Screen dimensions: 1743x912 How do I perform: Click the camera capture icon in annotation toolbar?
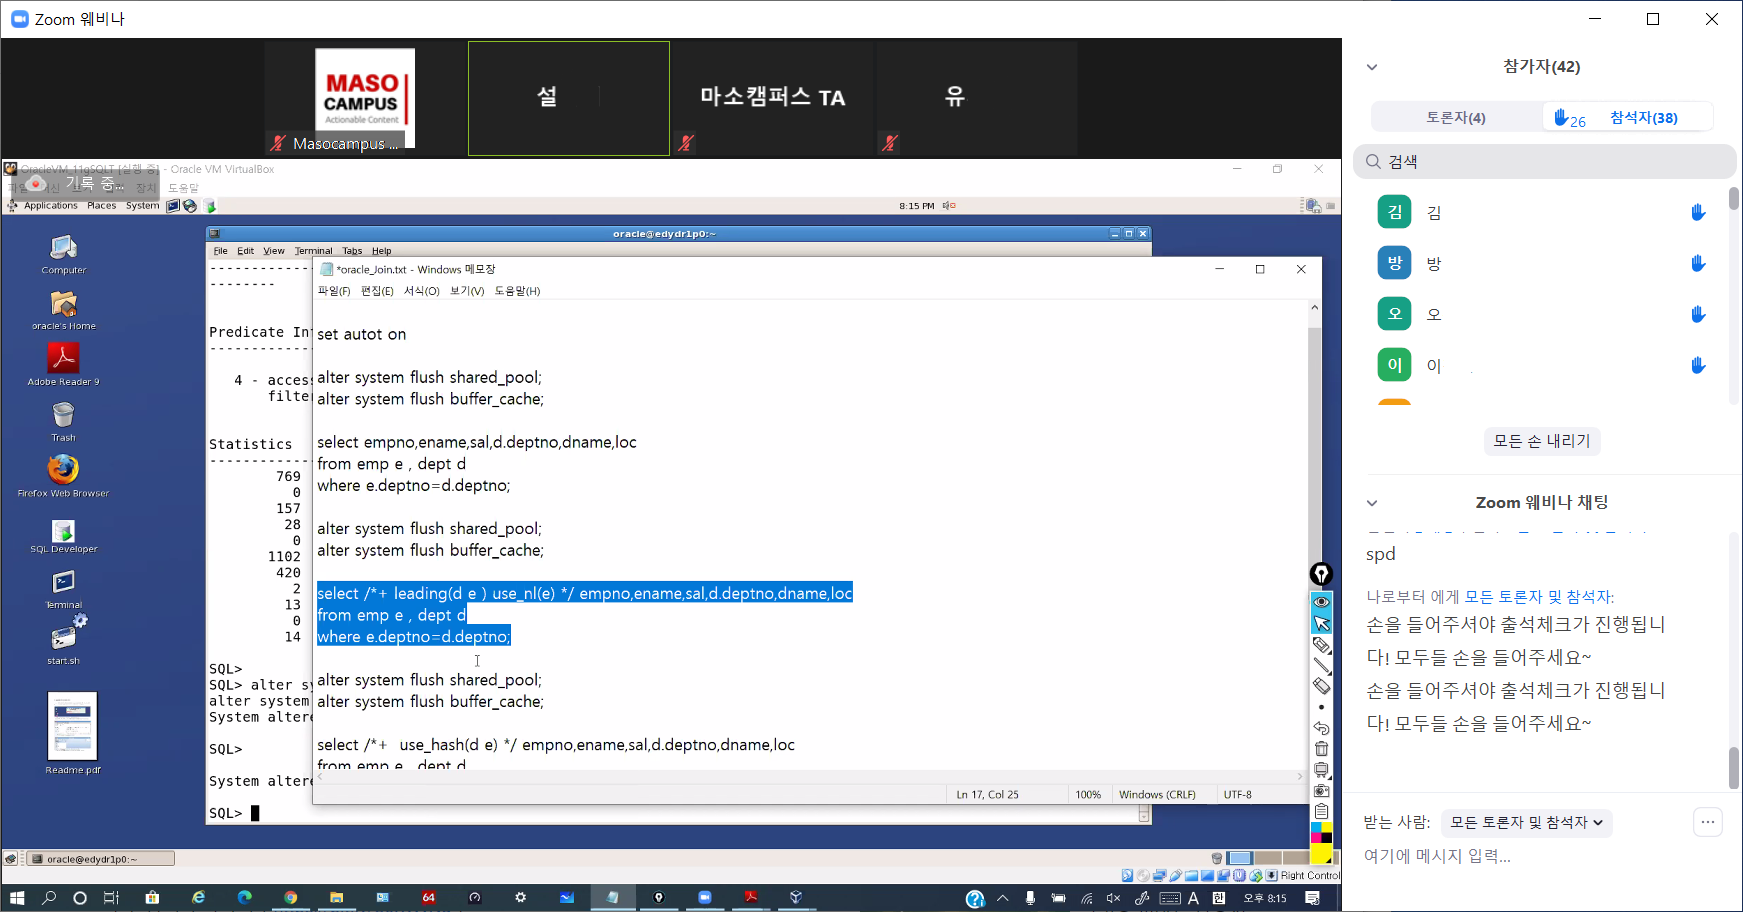point(1321,791)
